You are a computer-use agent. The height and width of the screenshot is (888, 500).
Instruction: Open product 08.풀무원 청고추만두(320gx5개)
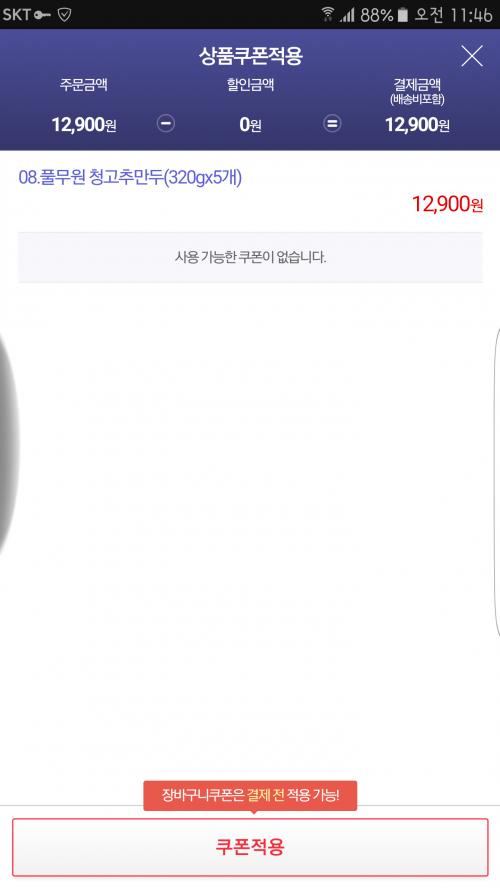pos(130,178)
